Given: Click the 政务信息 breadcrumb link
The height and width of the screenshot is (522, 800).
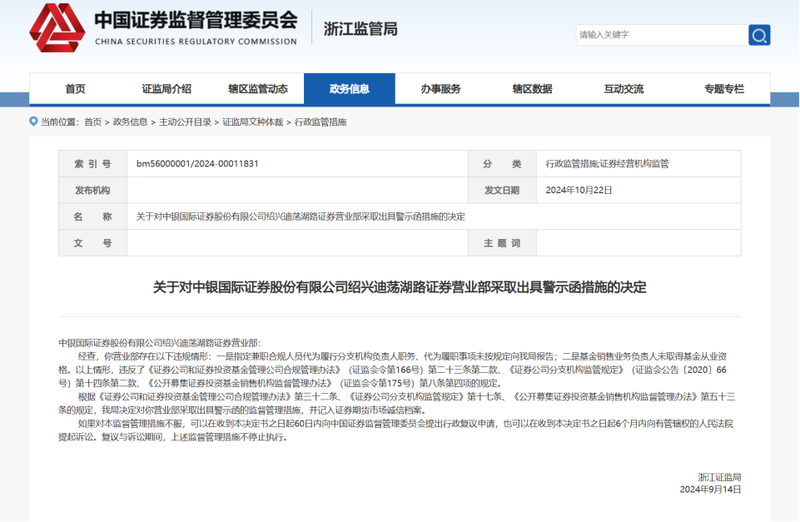Looking at the screenshot, I should point(130,122).
